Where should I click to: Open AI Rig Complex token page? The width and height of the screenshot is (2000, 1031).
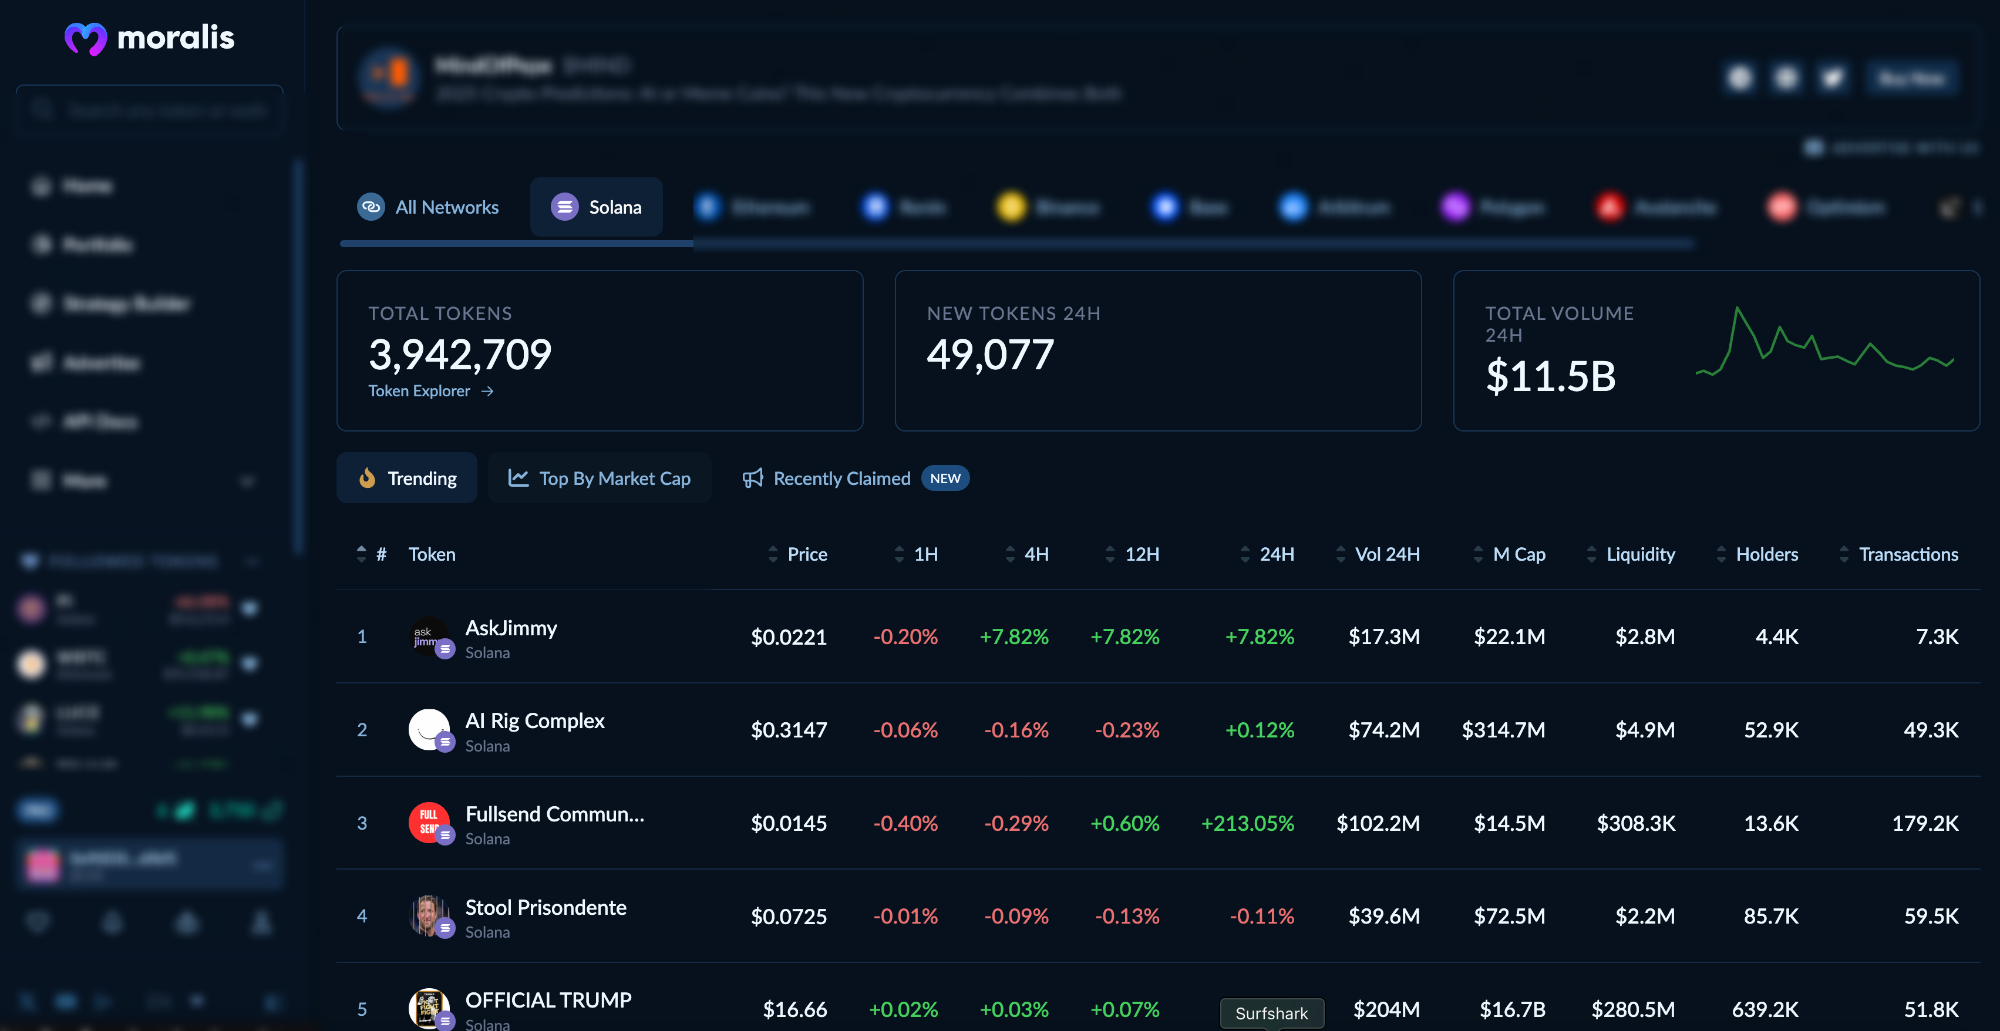click(x=535, y=721)
